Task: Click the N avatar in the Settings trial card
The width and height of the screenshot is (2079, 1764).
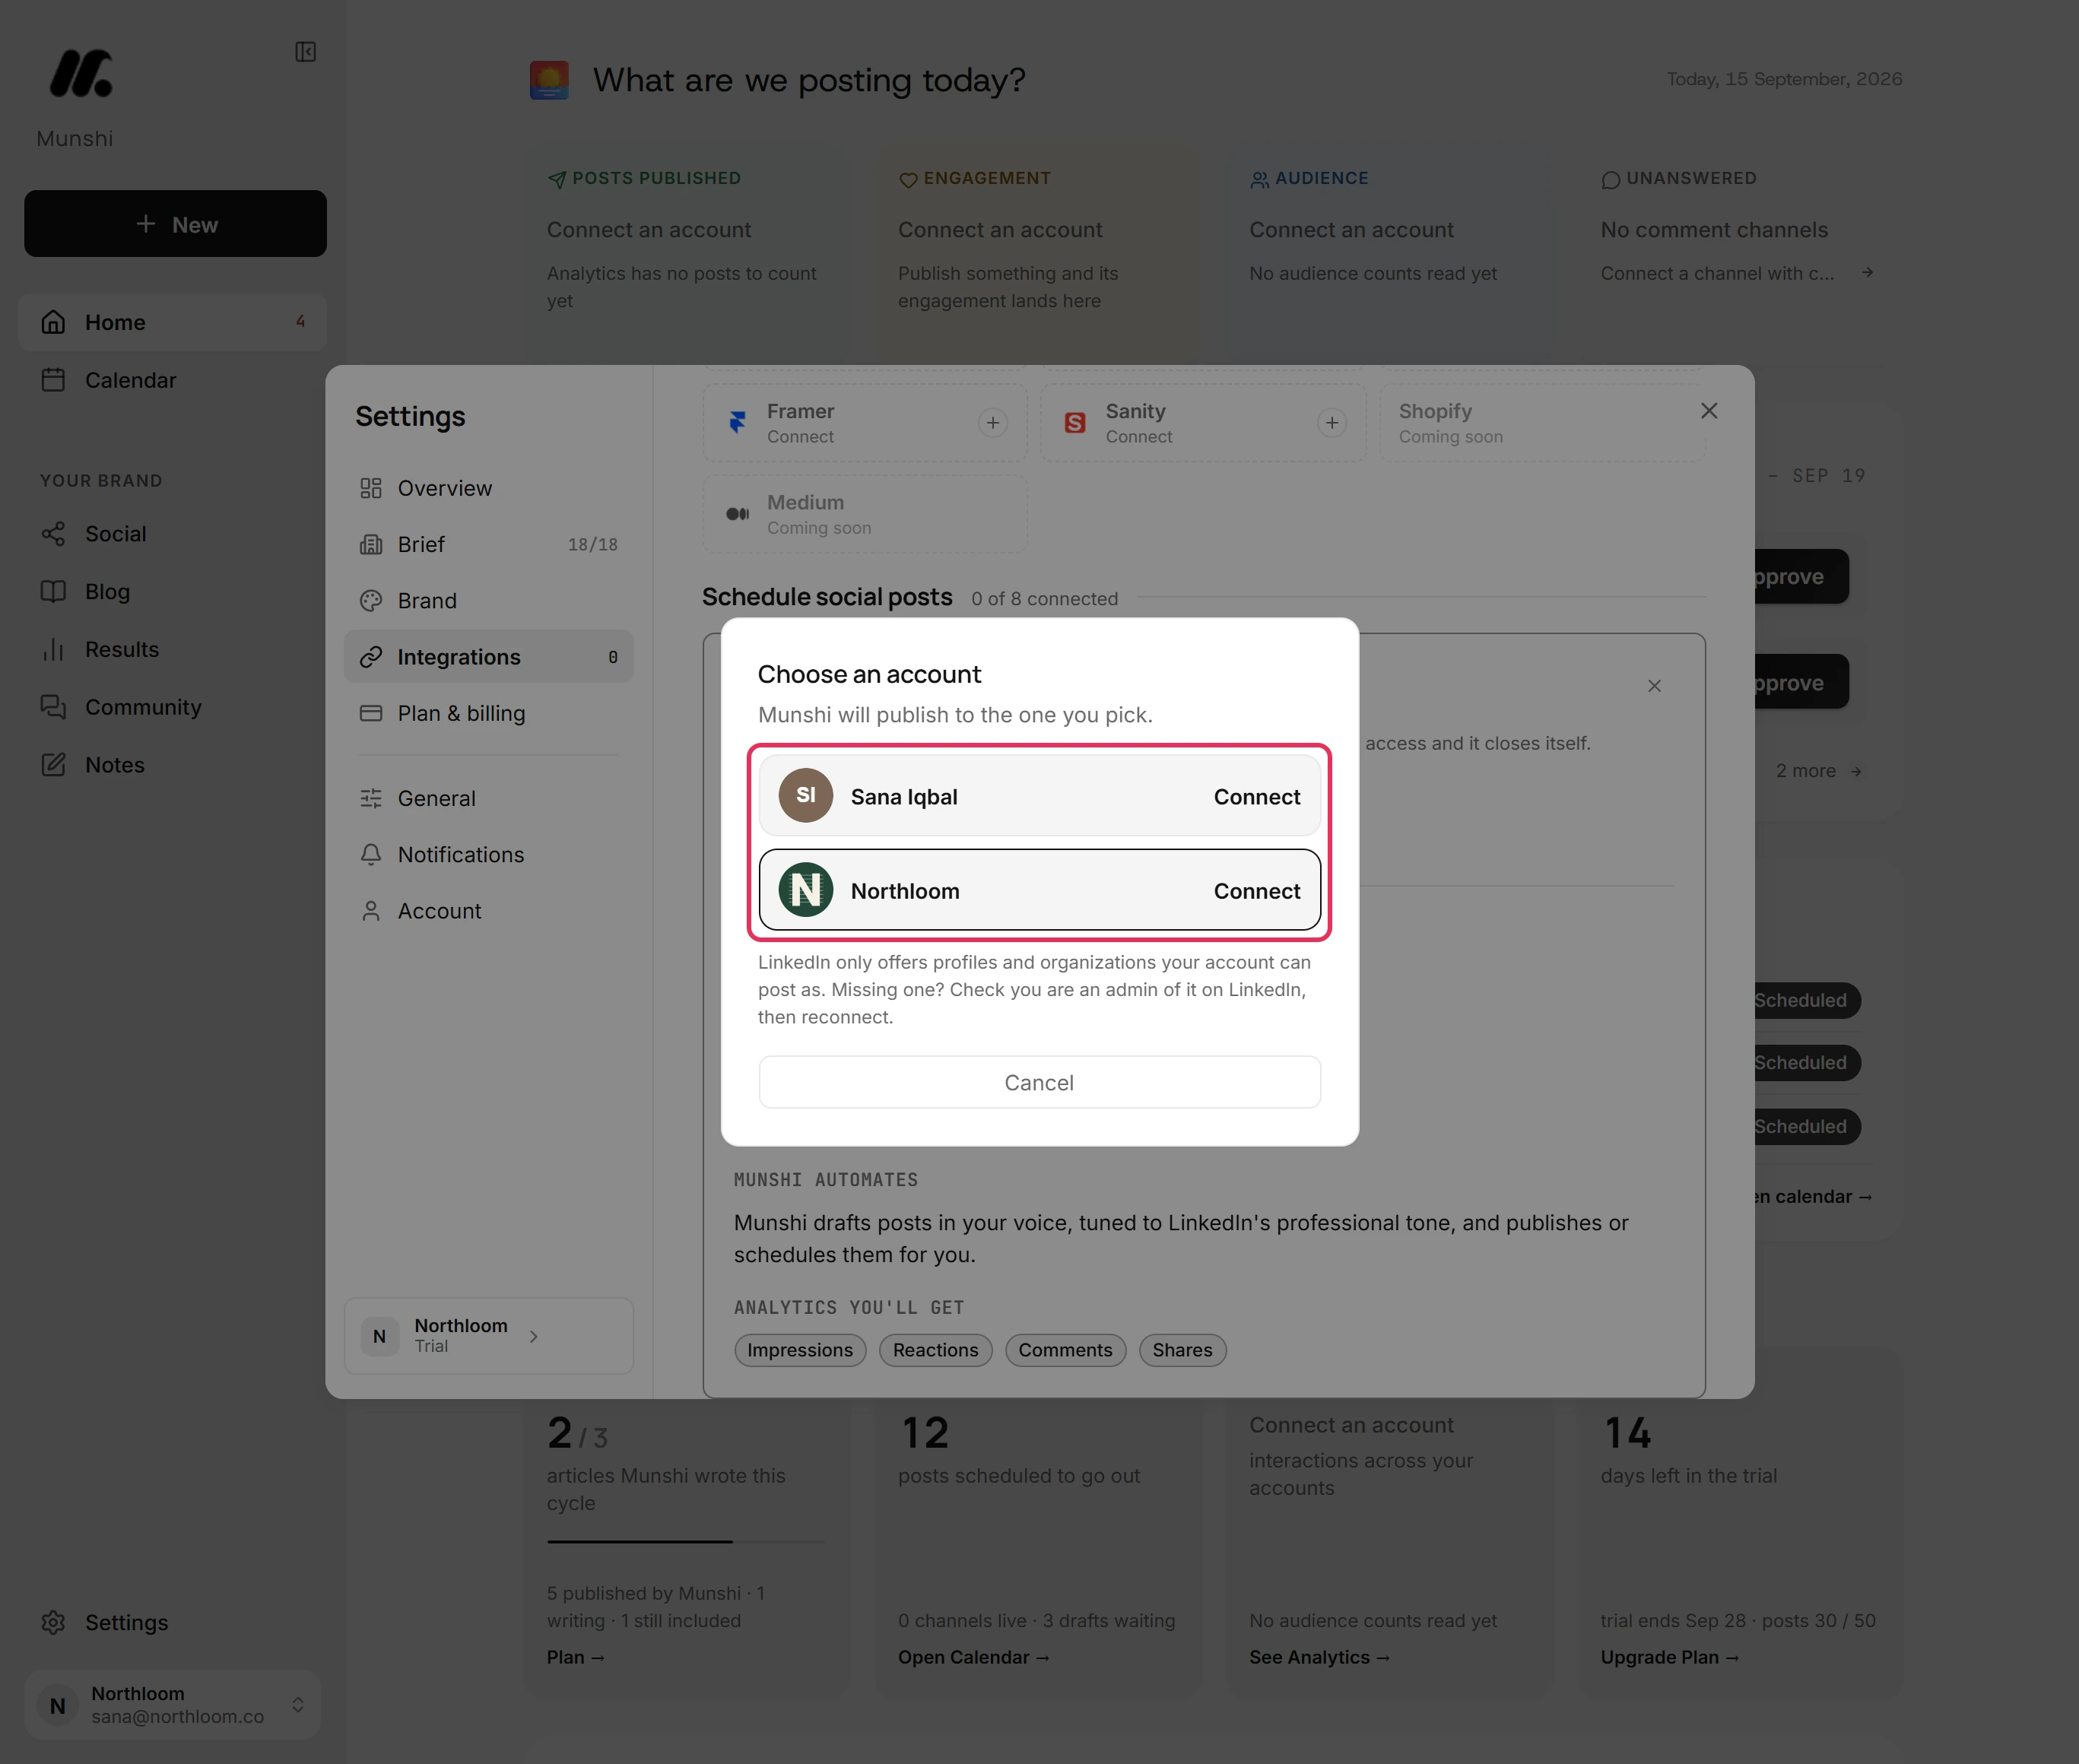Action: (379, 1336)
